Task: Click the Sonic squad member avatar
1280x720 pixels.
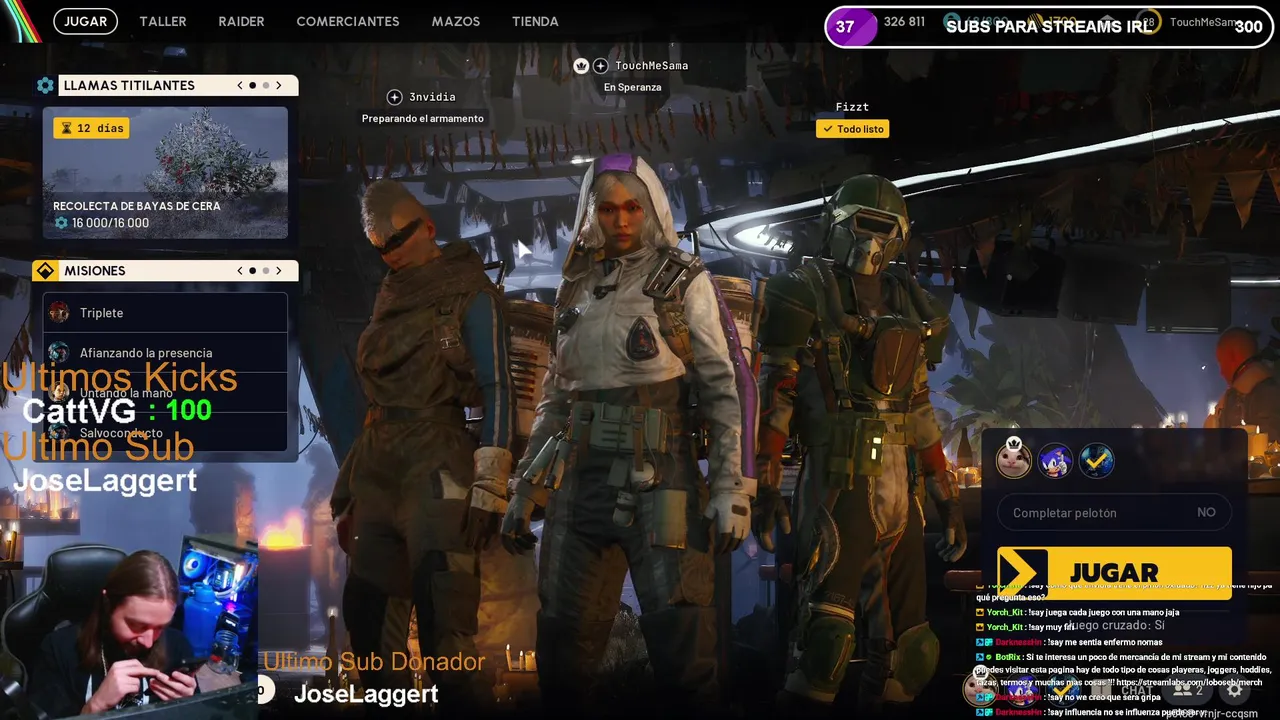Action: 1055,461
